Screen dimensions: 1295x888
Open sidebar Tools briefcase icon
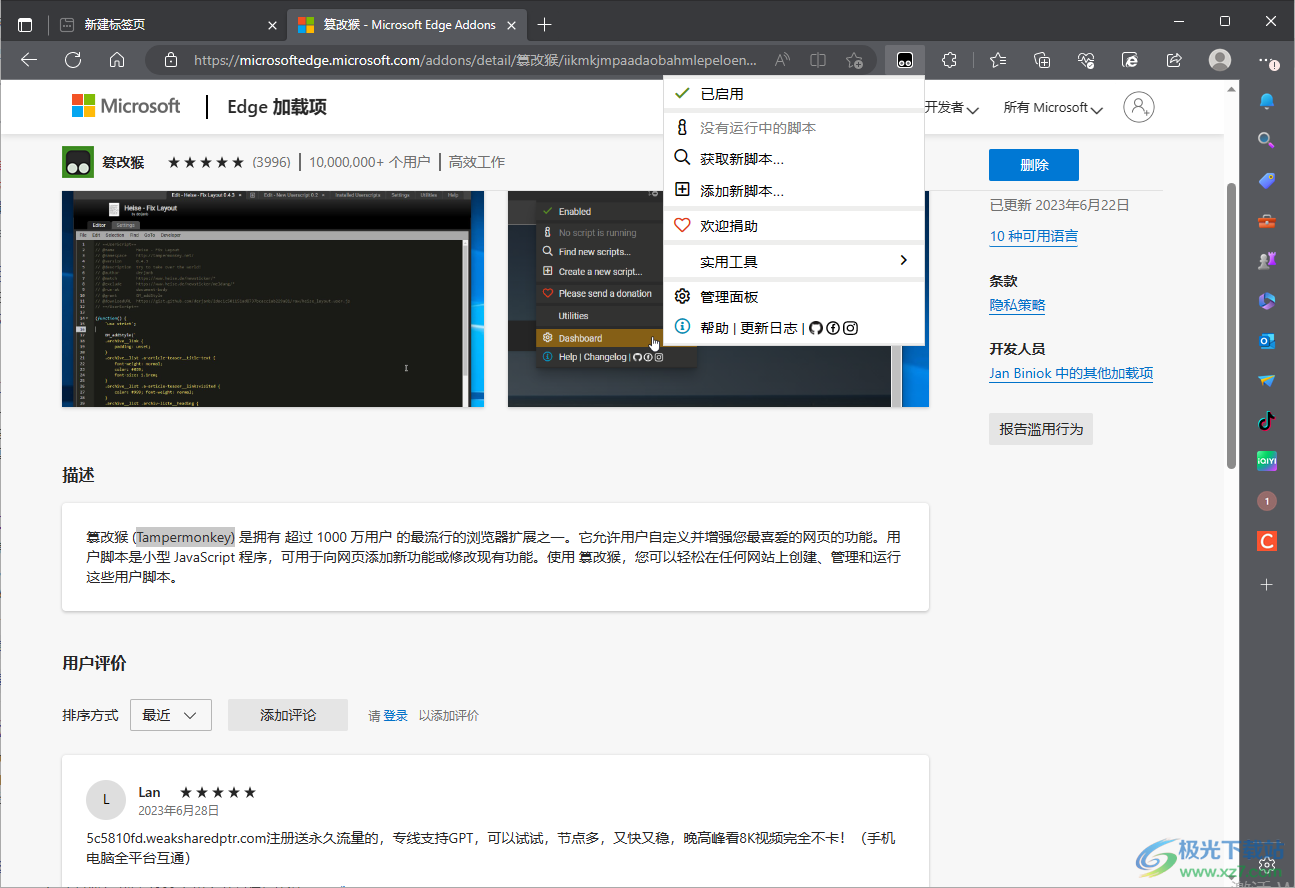(1267, 221)
